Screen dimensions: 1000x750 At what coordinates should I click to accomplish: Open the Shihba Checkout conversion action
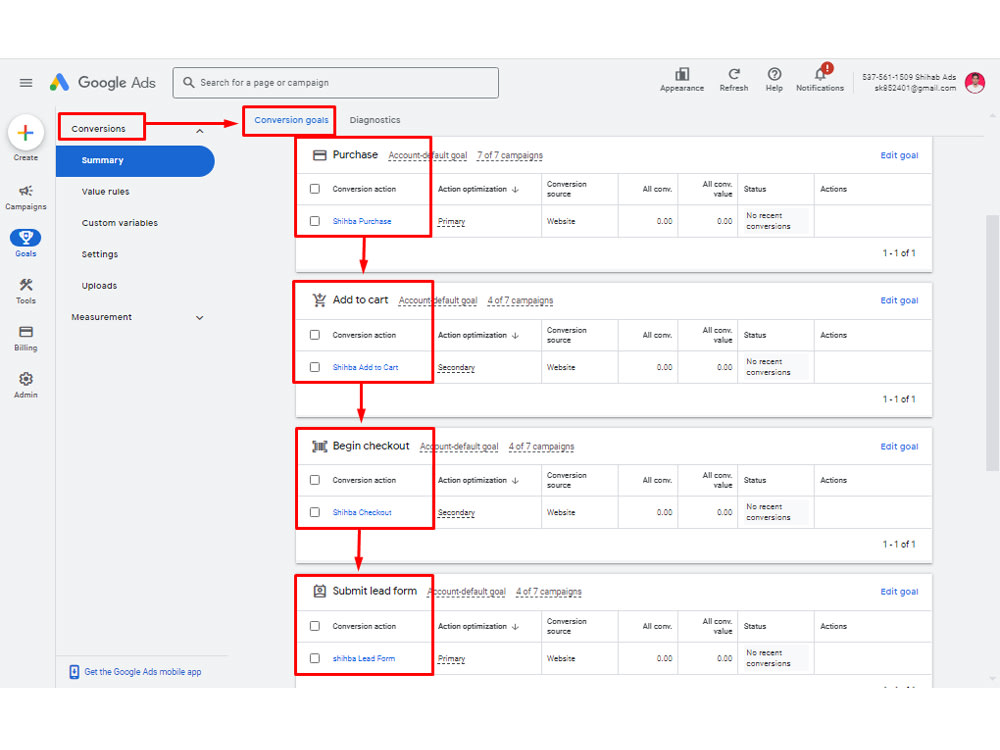(x=362, y=512)
